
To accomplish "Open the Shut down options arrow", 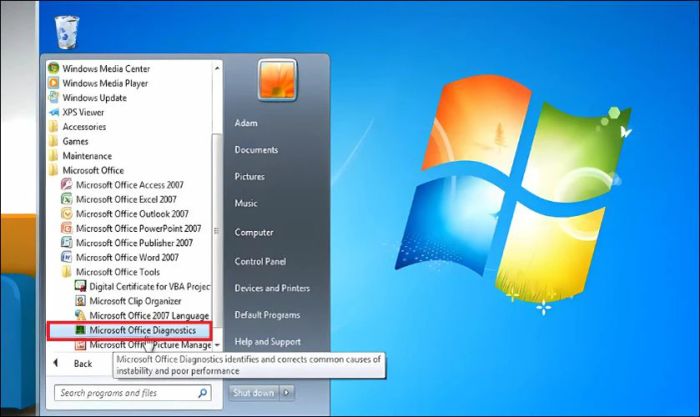I will click(287, 392).
